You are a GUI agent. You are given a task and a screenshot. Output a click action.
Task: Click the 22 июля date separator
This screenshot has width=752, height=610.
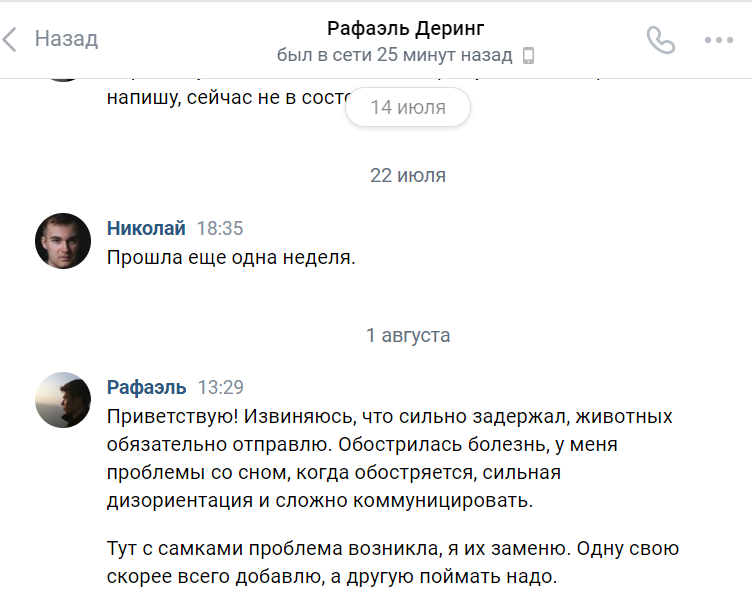(407, 175)
